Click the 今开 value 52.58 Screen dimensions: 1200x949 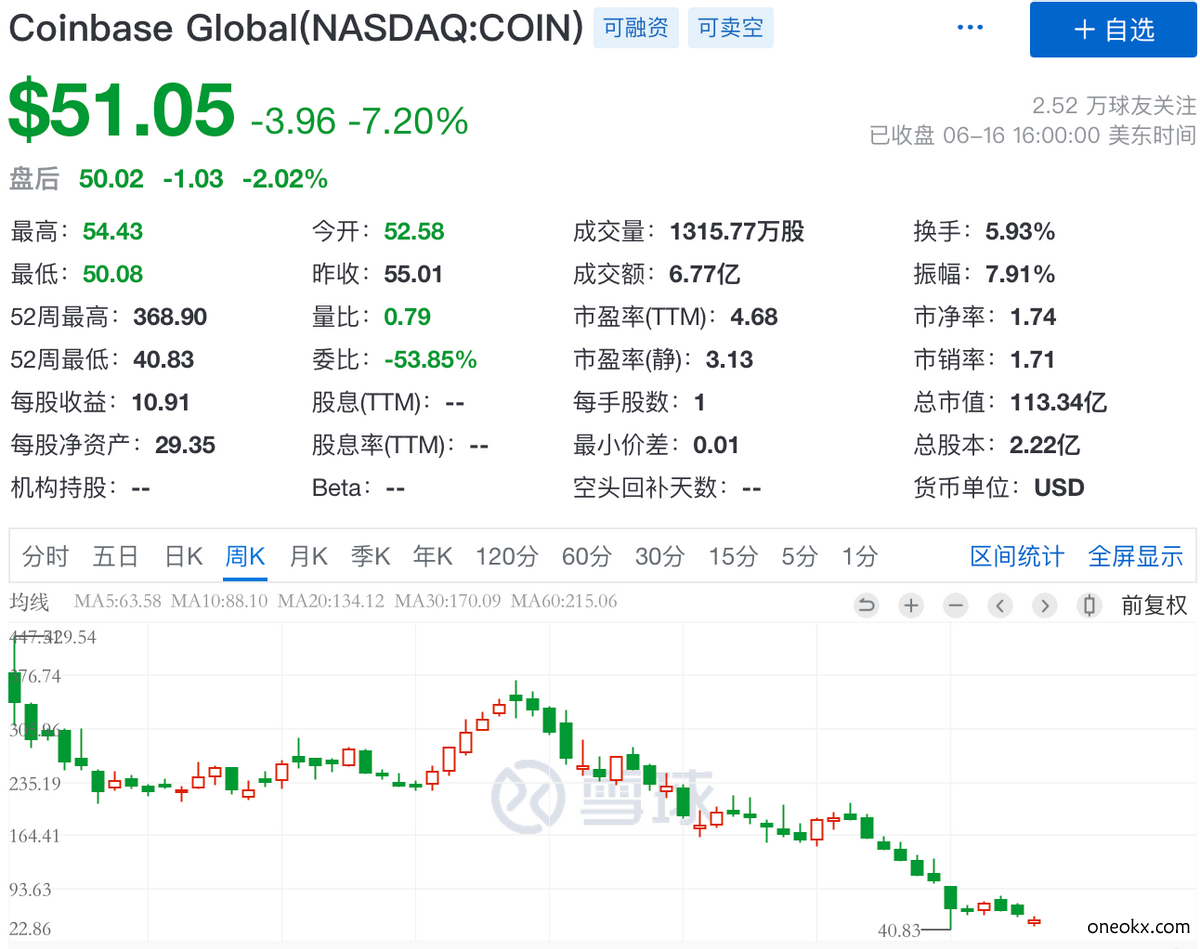click(414, 232)
